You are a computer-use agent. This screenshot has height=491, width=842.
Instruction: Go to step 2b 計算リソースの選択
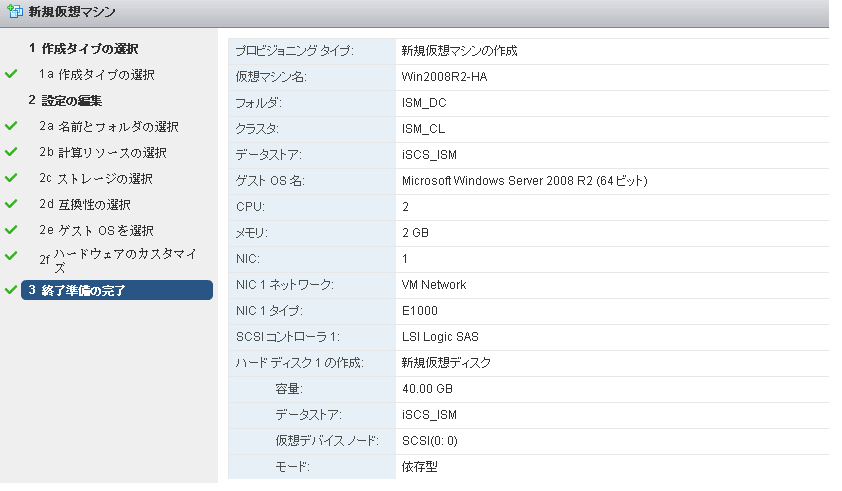click(102, 152)
